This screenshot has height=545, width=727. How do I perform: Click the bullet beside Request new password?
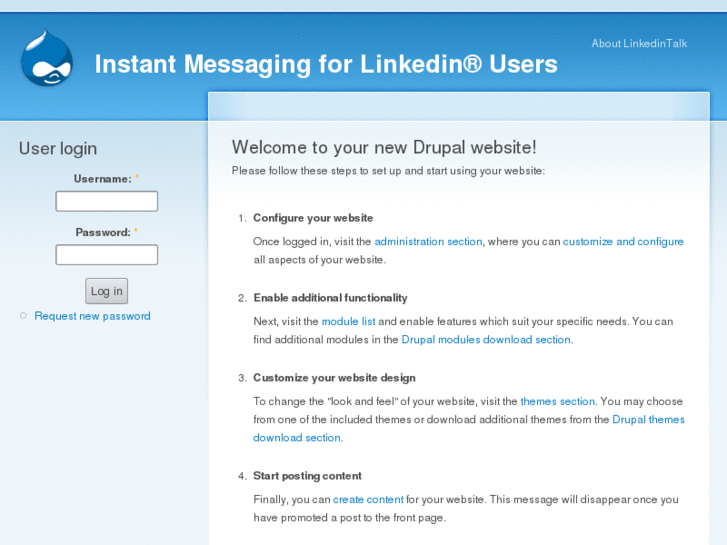[x=23, y=316]
